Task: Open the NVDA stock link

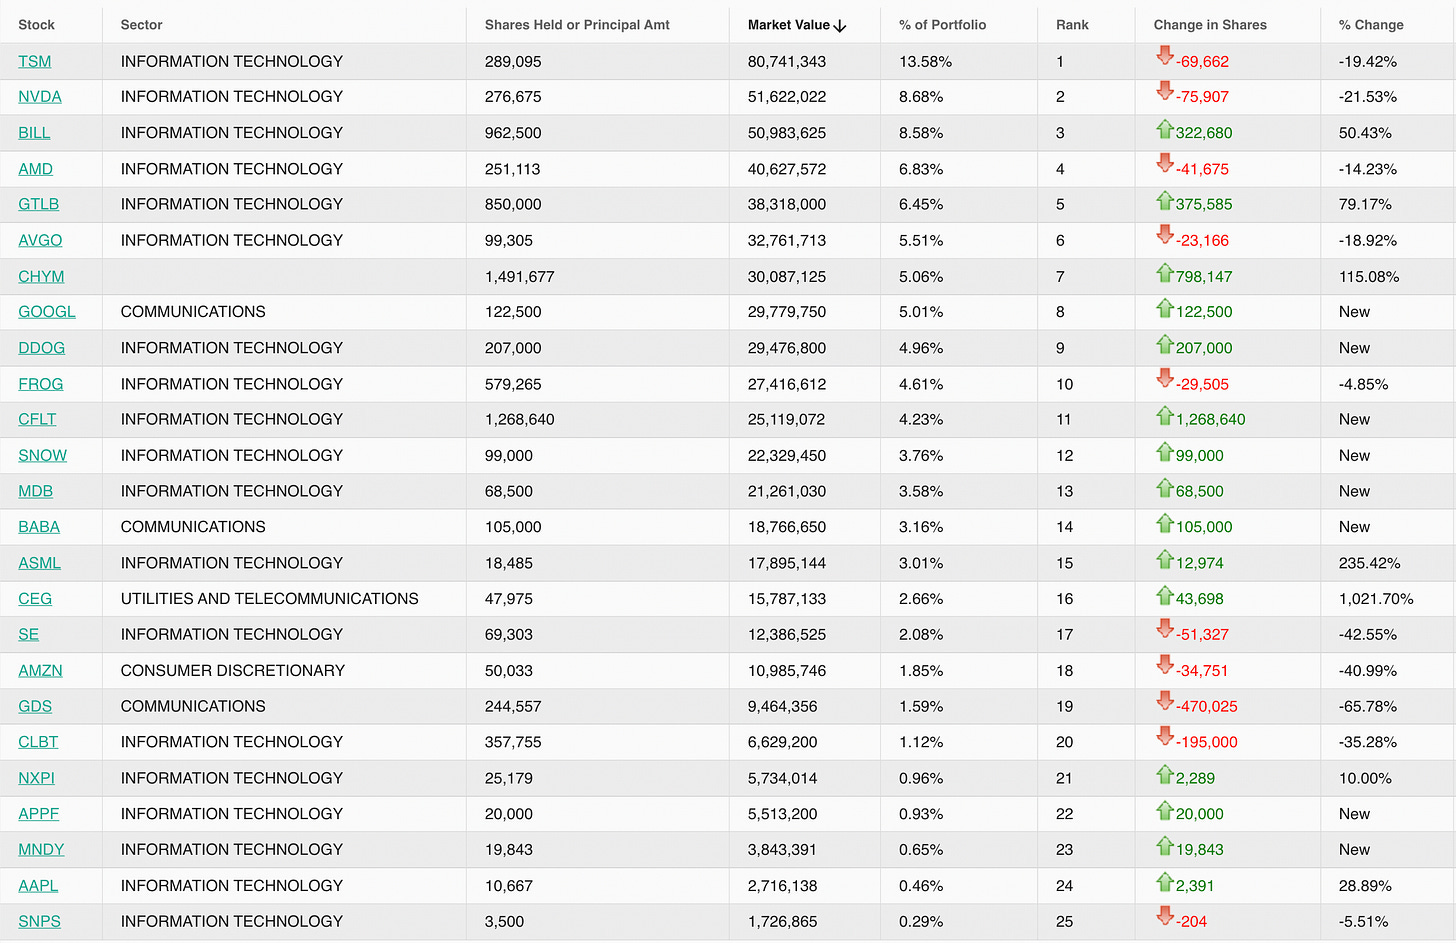Action: pos(40,97)
